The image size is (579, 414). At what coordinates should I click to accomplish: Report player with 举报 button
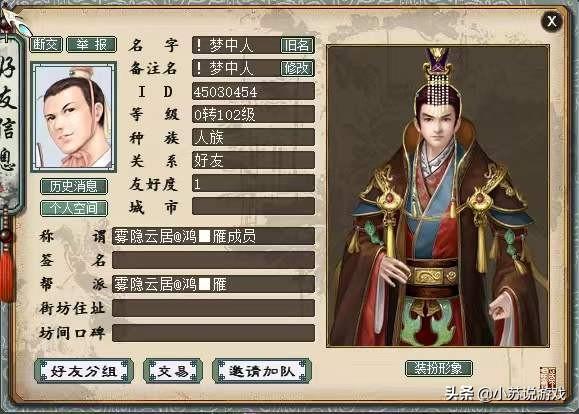pos(92,45)
